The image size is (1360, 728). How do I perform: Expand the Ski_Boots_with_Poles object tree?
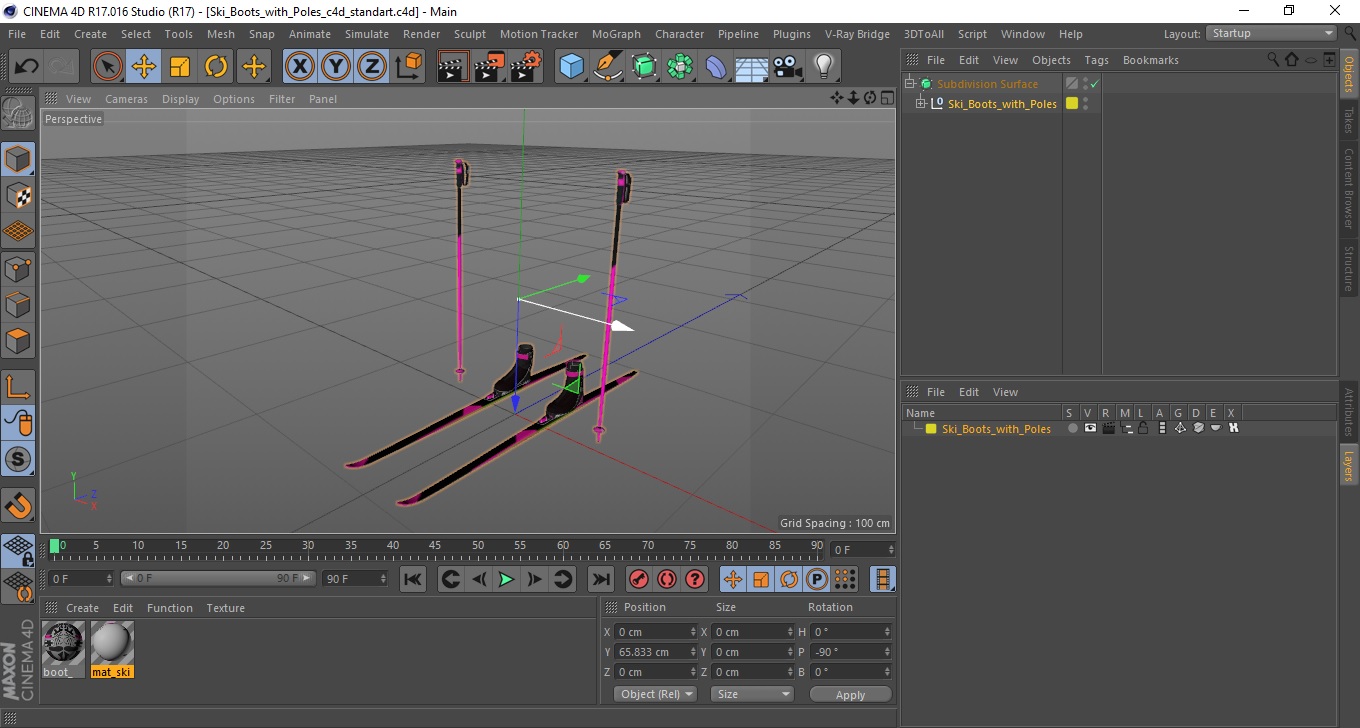[x=921, y=103]
